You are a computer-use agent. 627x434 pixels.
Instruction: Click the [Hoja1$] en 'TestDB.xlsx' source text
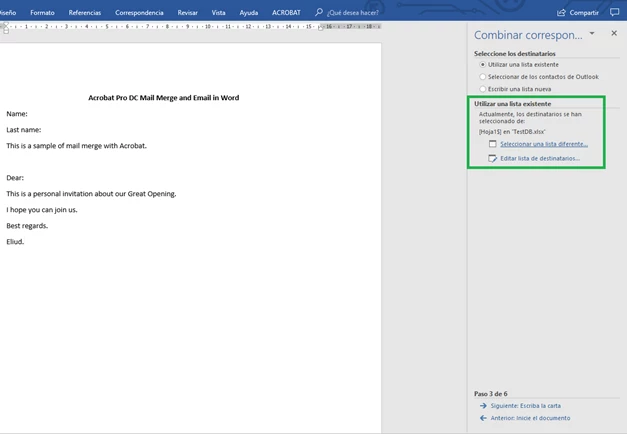pos(512,132)
